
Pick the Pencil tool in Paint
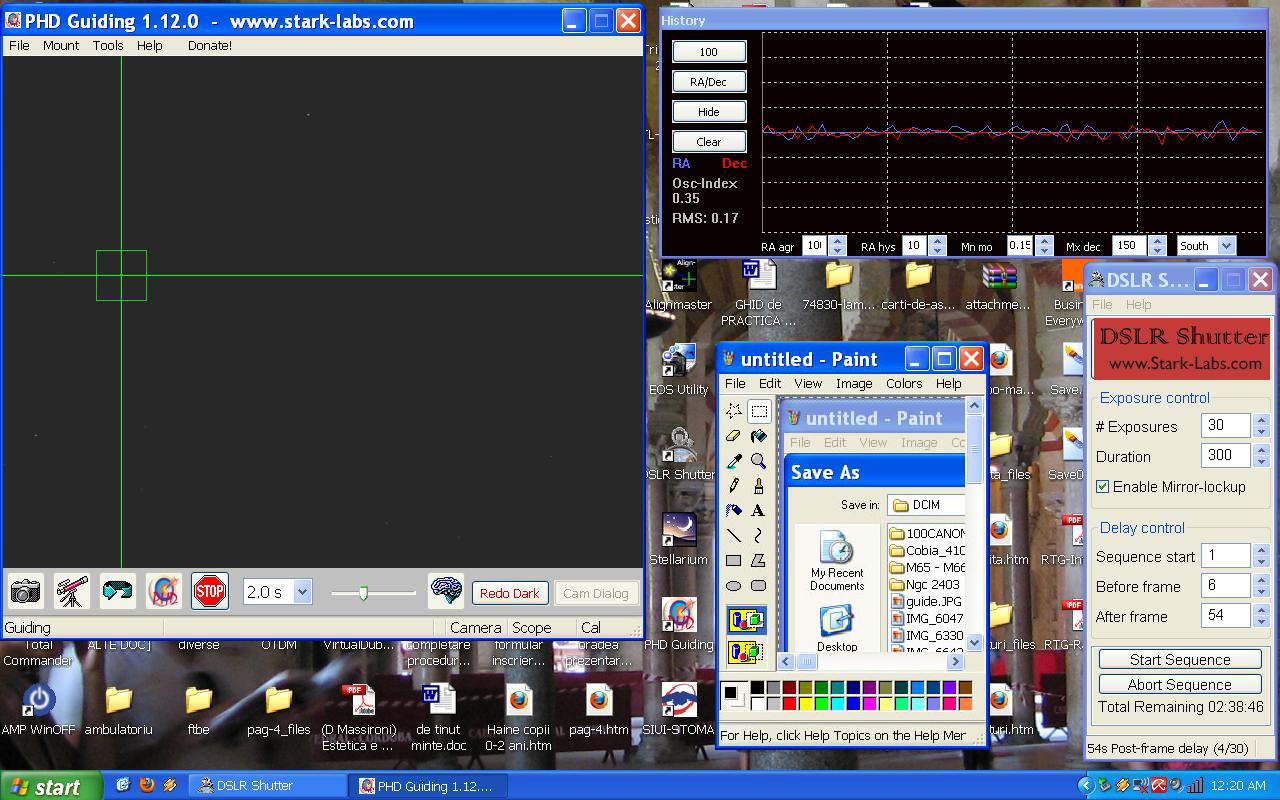tap(734, 485)
